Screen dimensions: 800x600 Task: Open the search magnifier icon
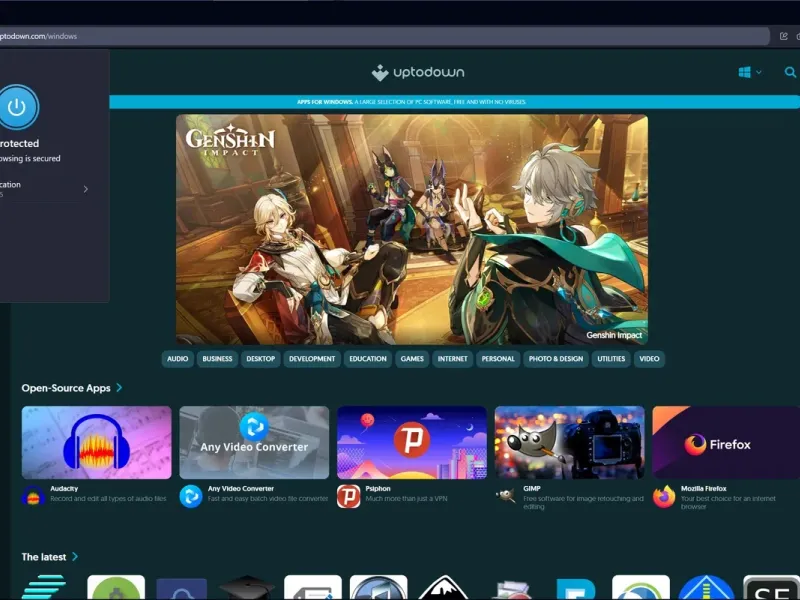click(x=790, y=72)
